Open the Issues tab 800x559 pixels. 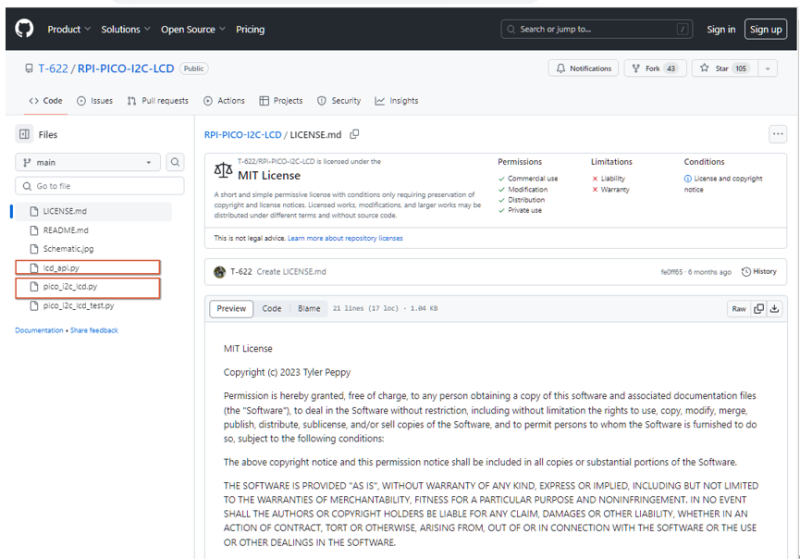(95, 101)
